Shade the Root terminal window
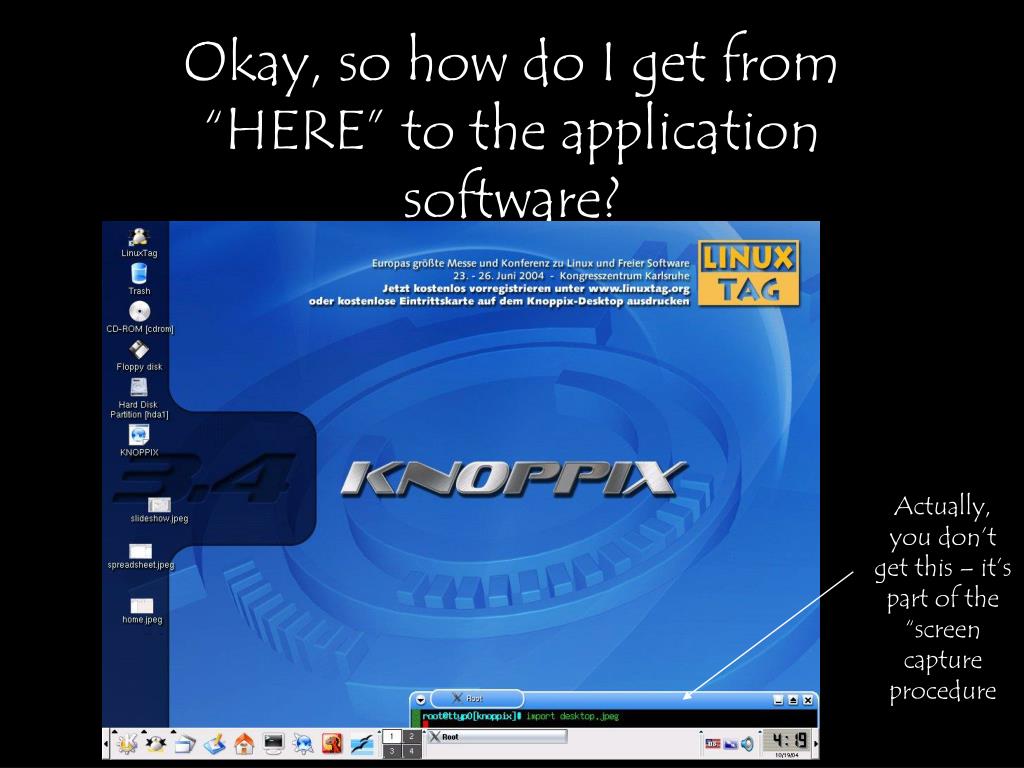Viewport: 1024px width, 768px height. [793, 700]
